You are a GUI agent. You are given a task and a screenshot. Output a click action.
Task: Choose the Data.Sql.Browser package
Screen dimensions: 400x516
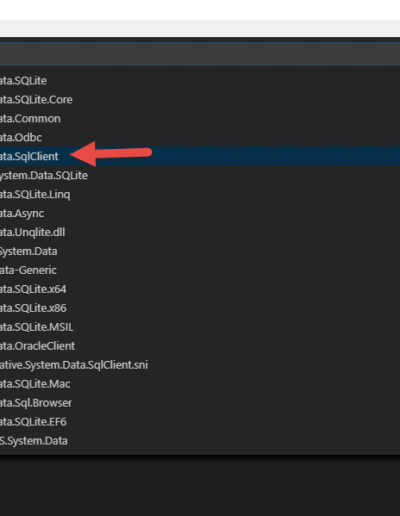[200, 403]
